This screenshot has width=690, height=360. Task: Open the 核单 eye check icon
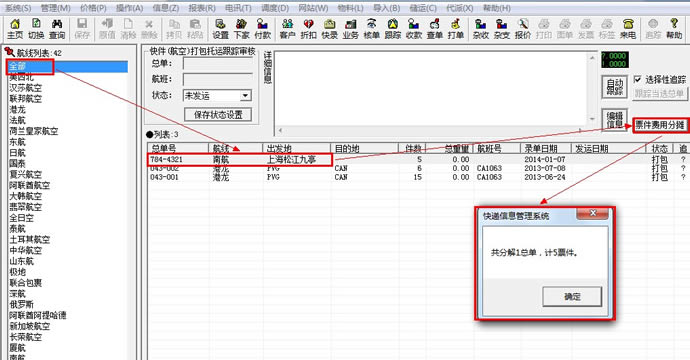coord(371,29)
